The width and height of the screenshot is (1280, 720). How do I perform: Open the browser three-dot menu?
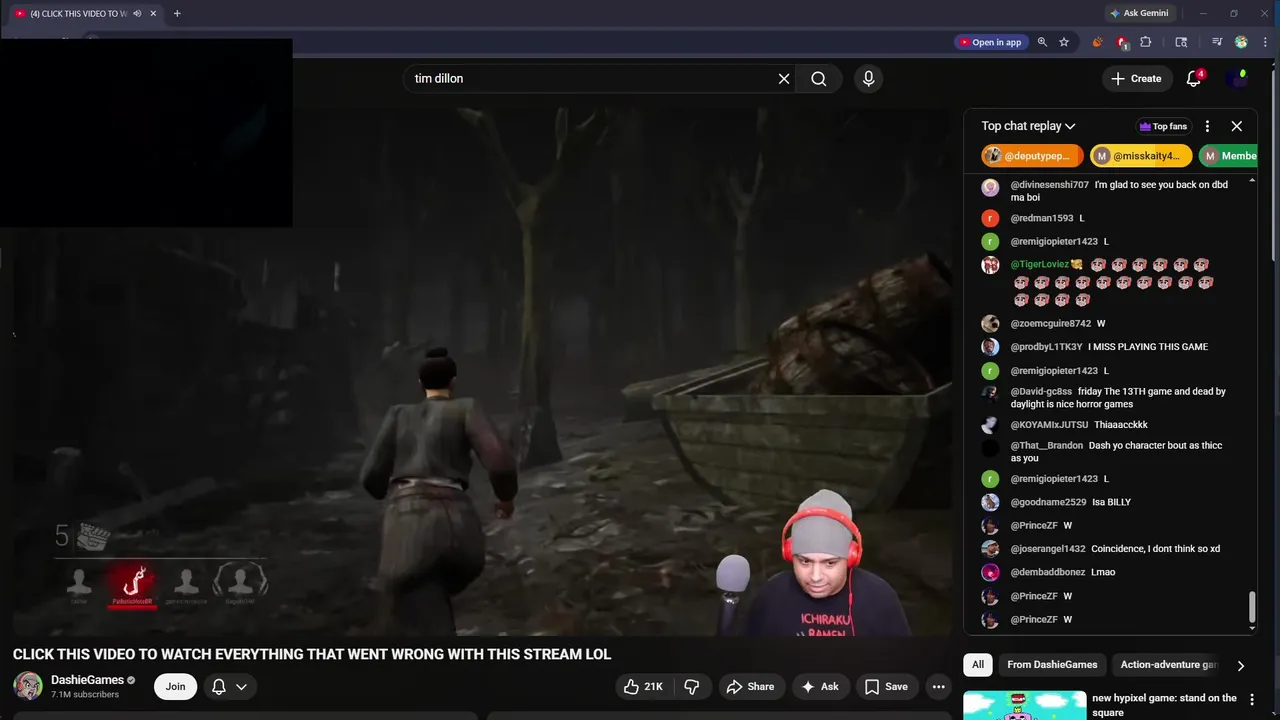point(1265,42)
